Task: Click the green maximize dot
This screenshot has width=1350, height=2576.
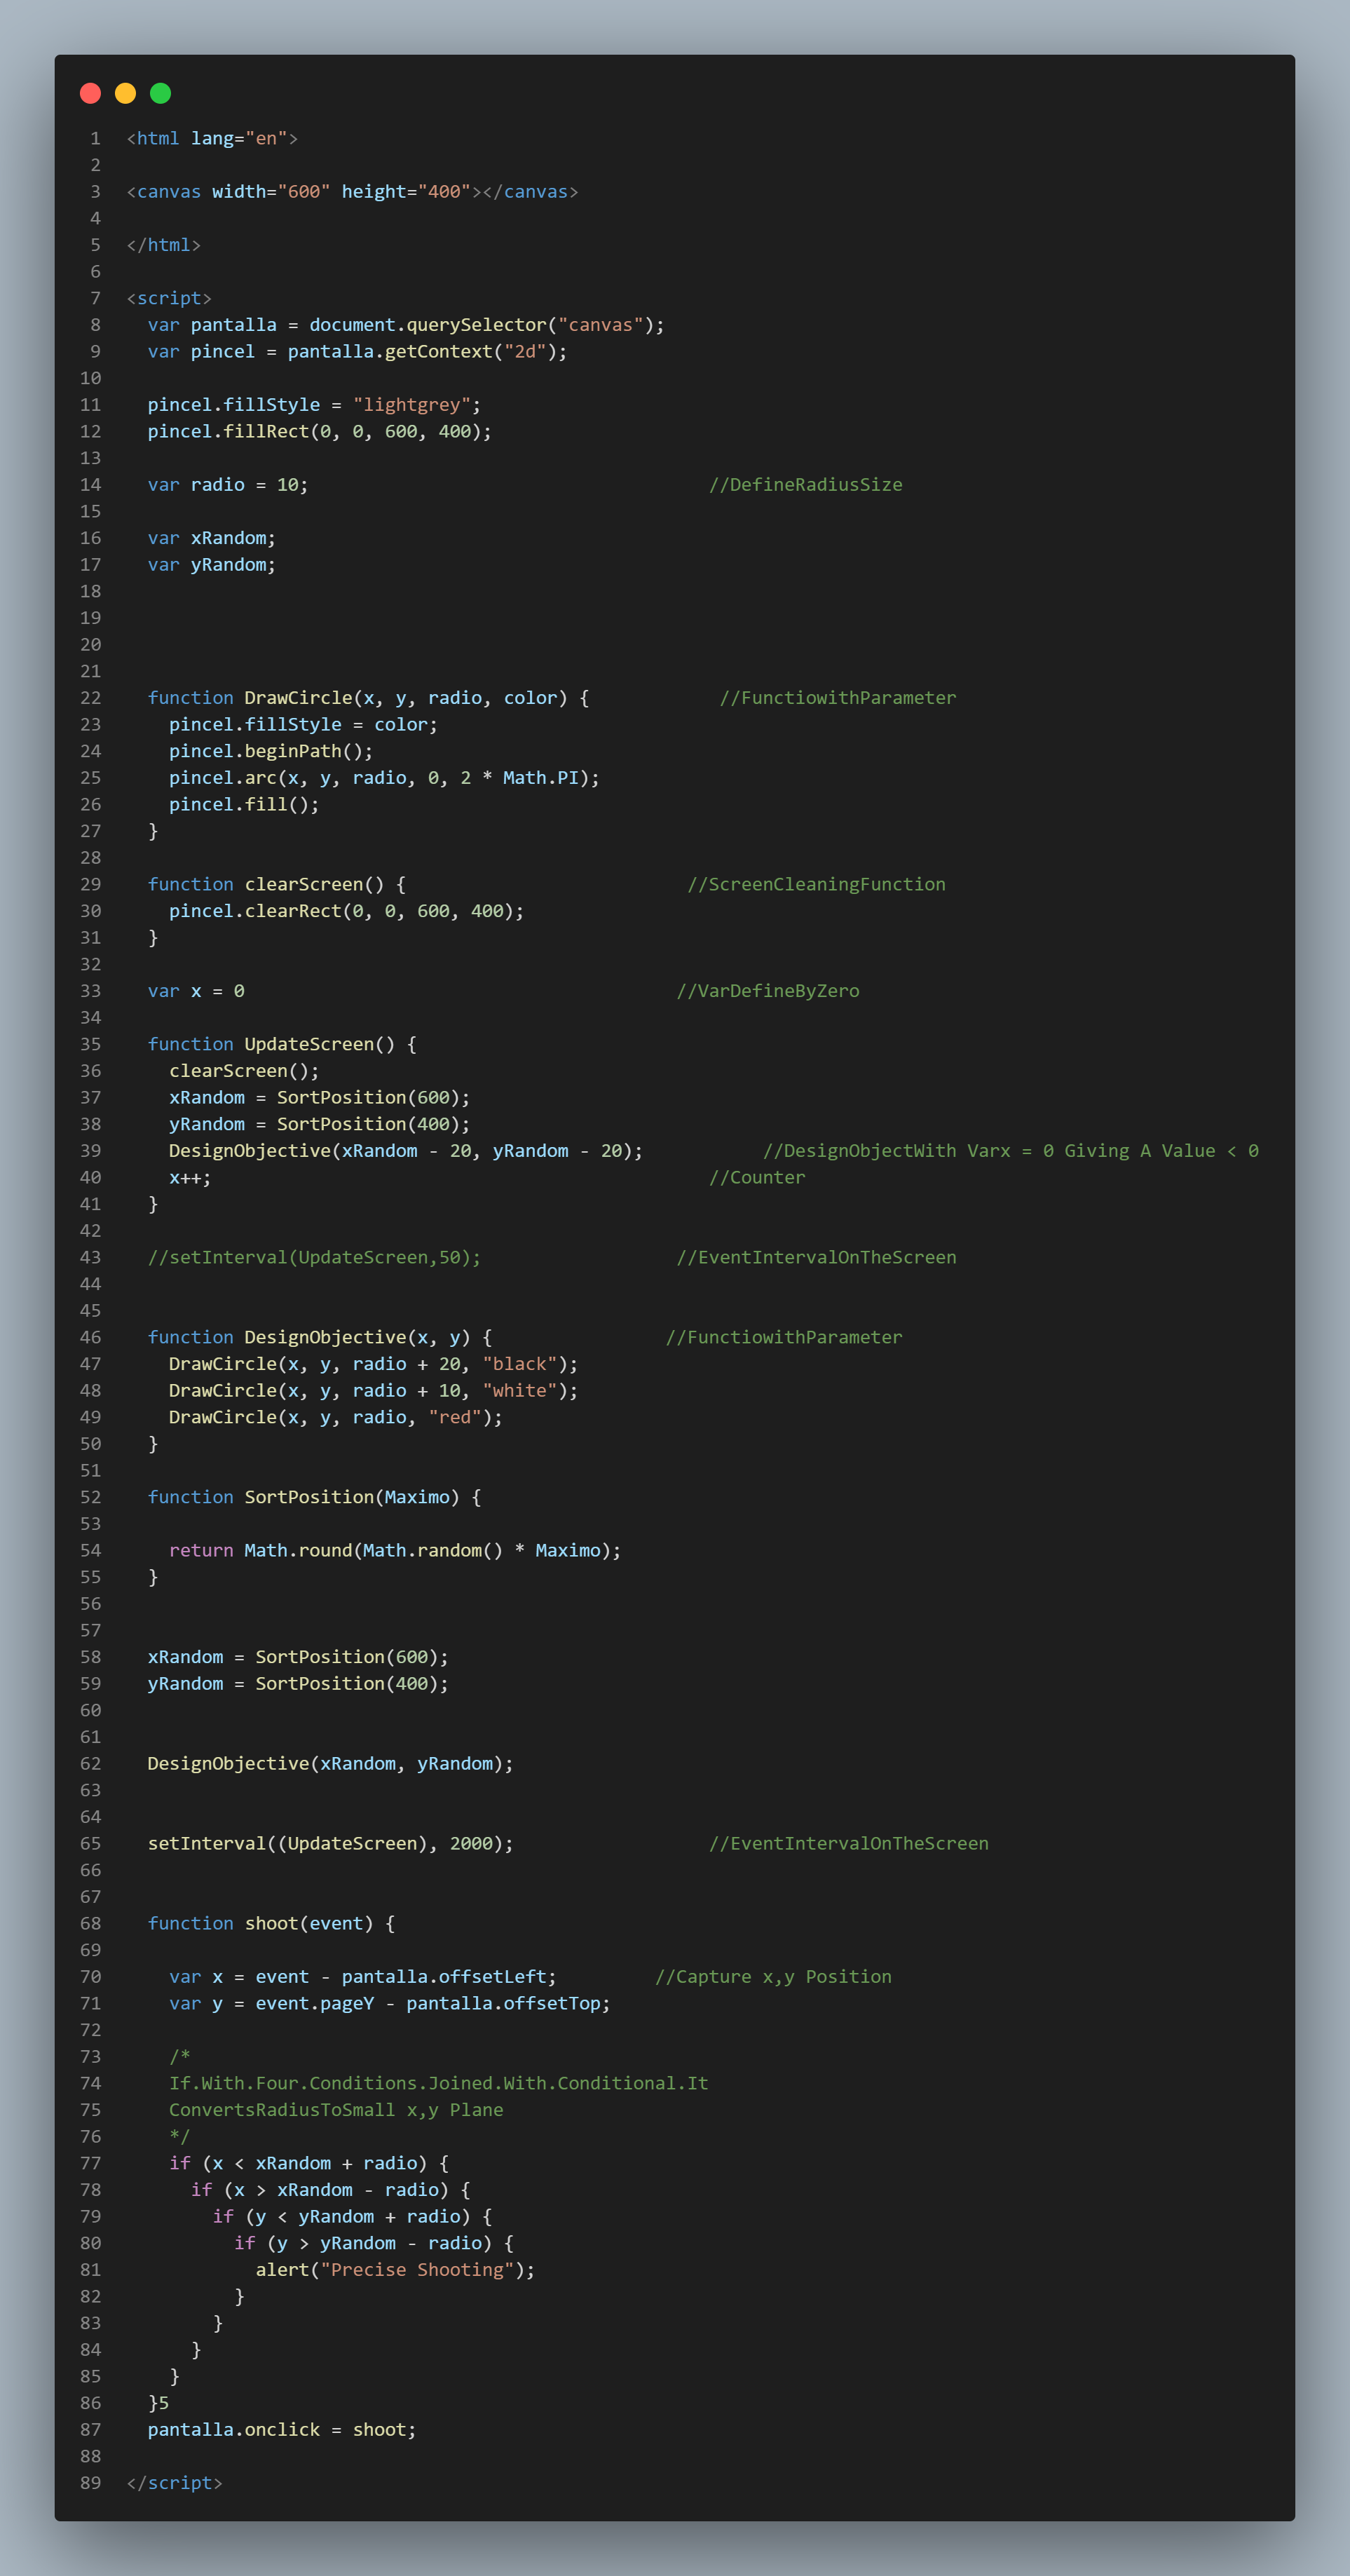Action: (160, 93)
